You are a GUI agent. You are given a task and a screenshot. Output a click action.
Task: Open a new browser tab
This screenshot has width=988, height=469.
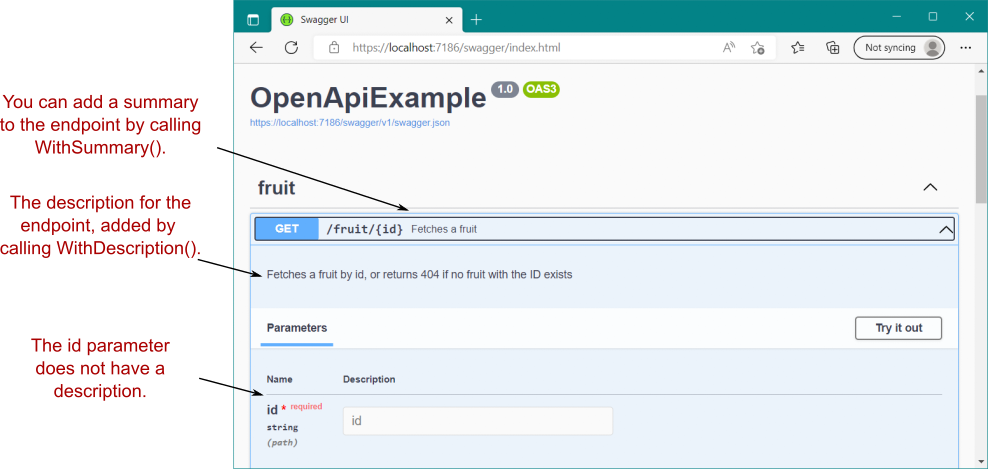[x=476, y=20]
